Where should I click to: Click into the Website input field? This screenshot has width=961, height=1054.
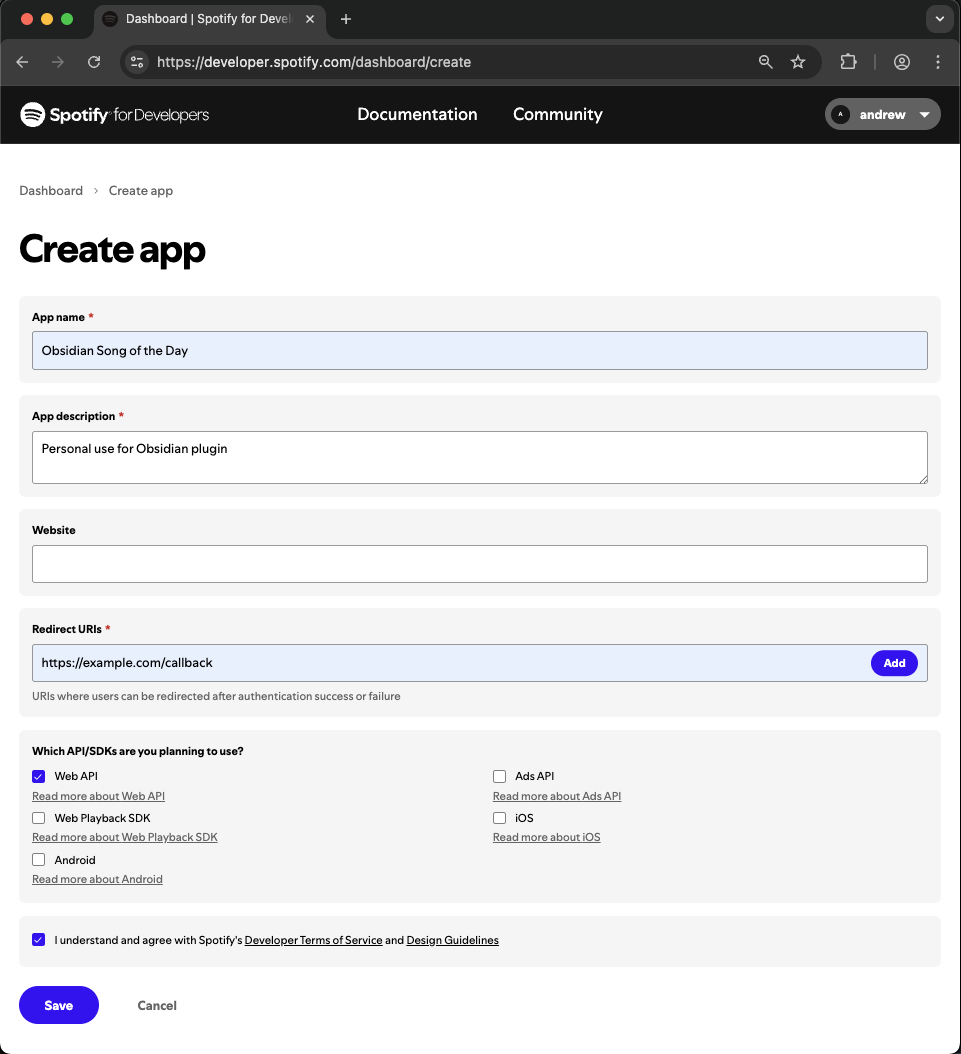click(480, 564)
